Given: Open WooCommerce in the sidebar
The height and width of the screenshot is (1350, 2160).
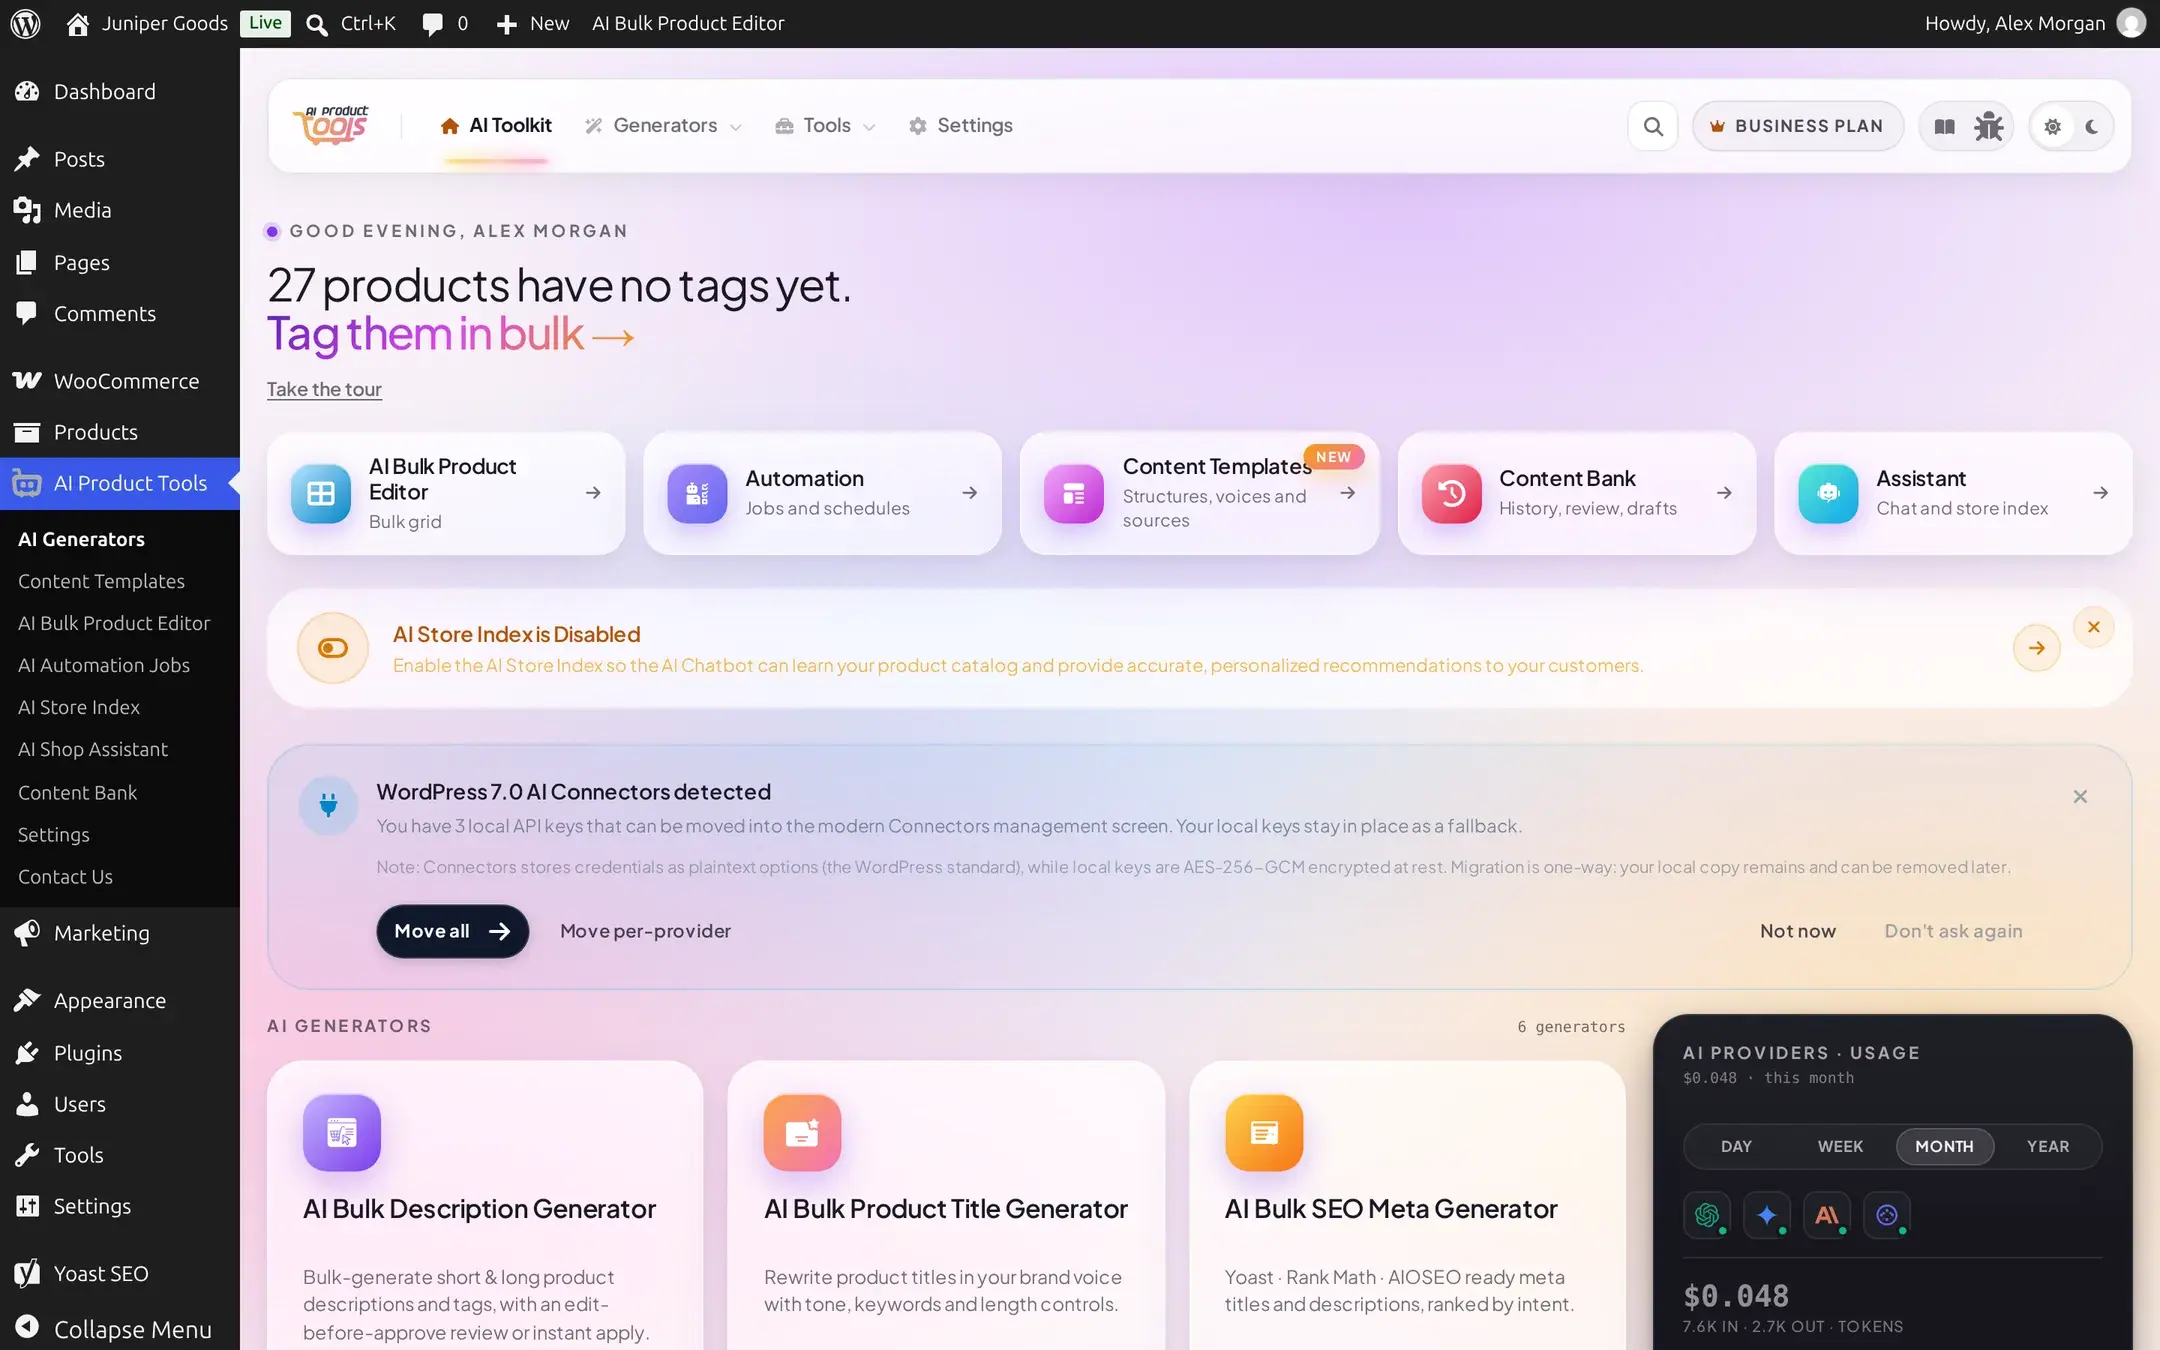Looking at the screenshot, I should (120, 381).
